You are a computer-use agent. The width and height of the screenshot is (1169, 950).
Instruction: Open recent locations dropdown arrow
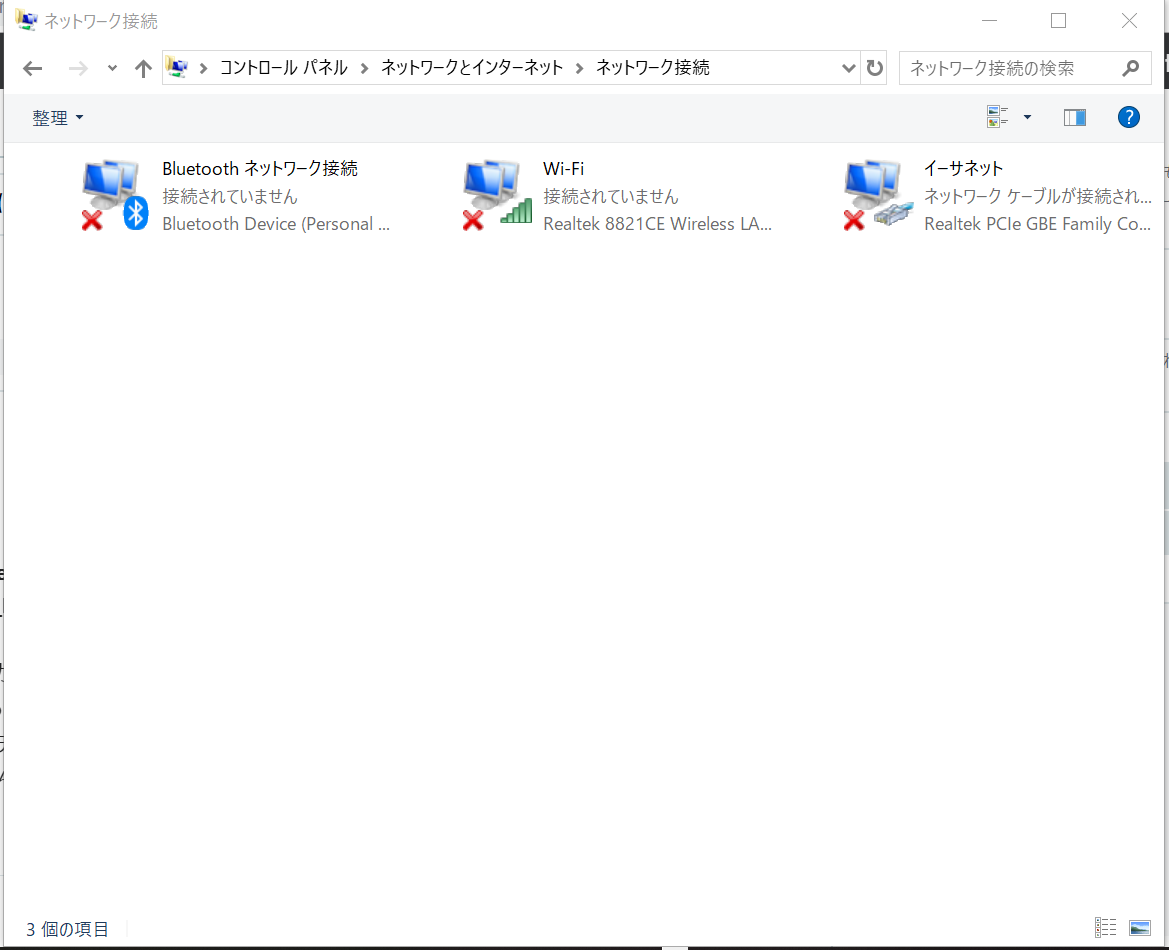(x=112, y=69)
